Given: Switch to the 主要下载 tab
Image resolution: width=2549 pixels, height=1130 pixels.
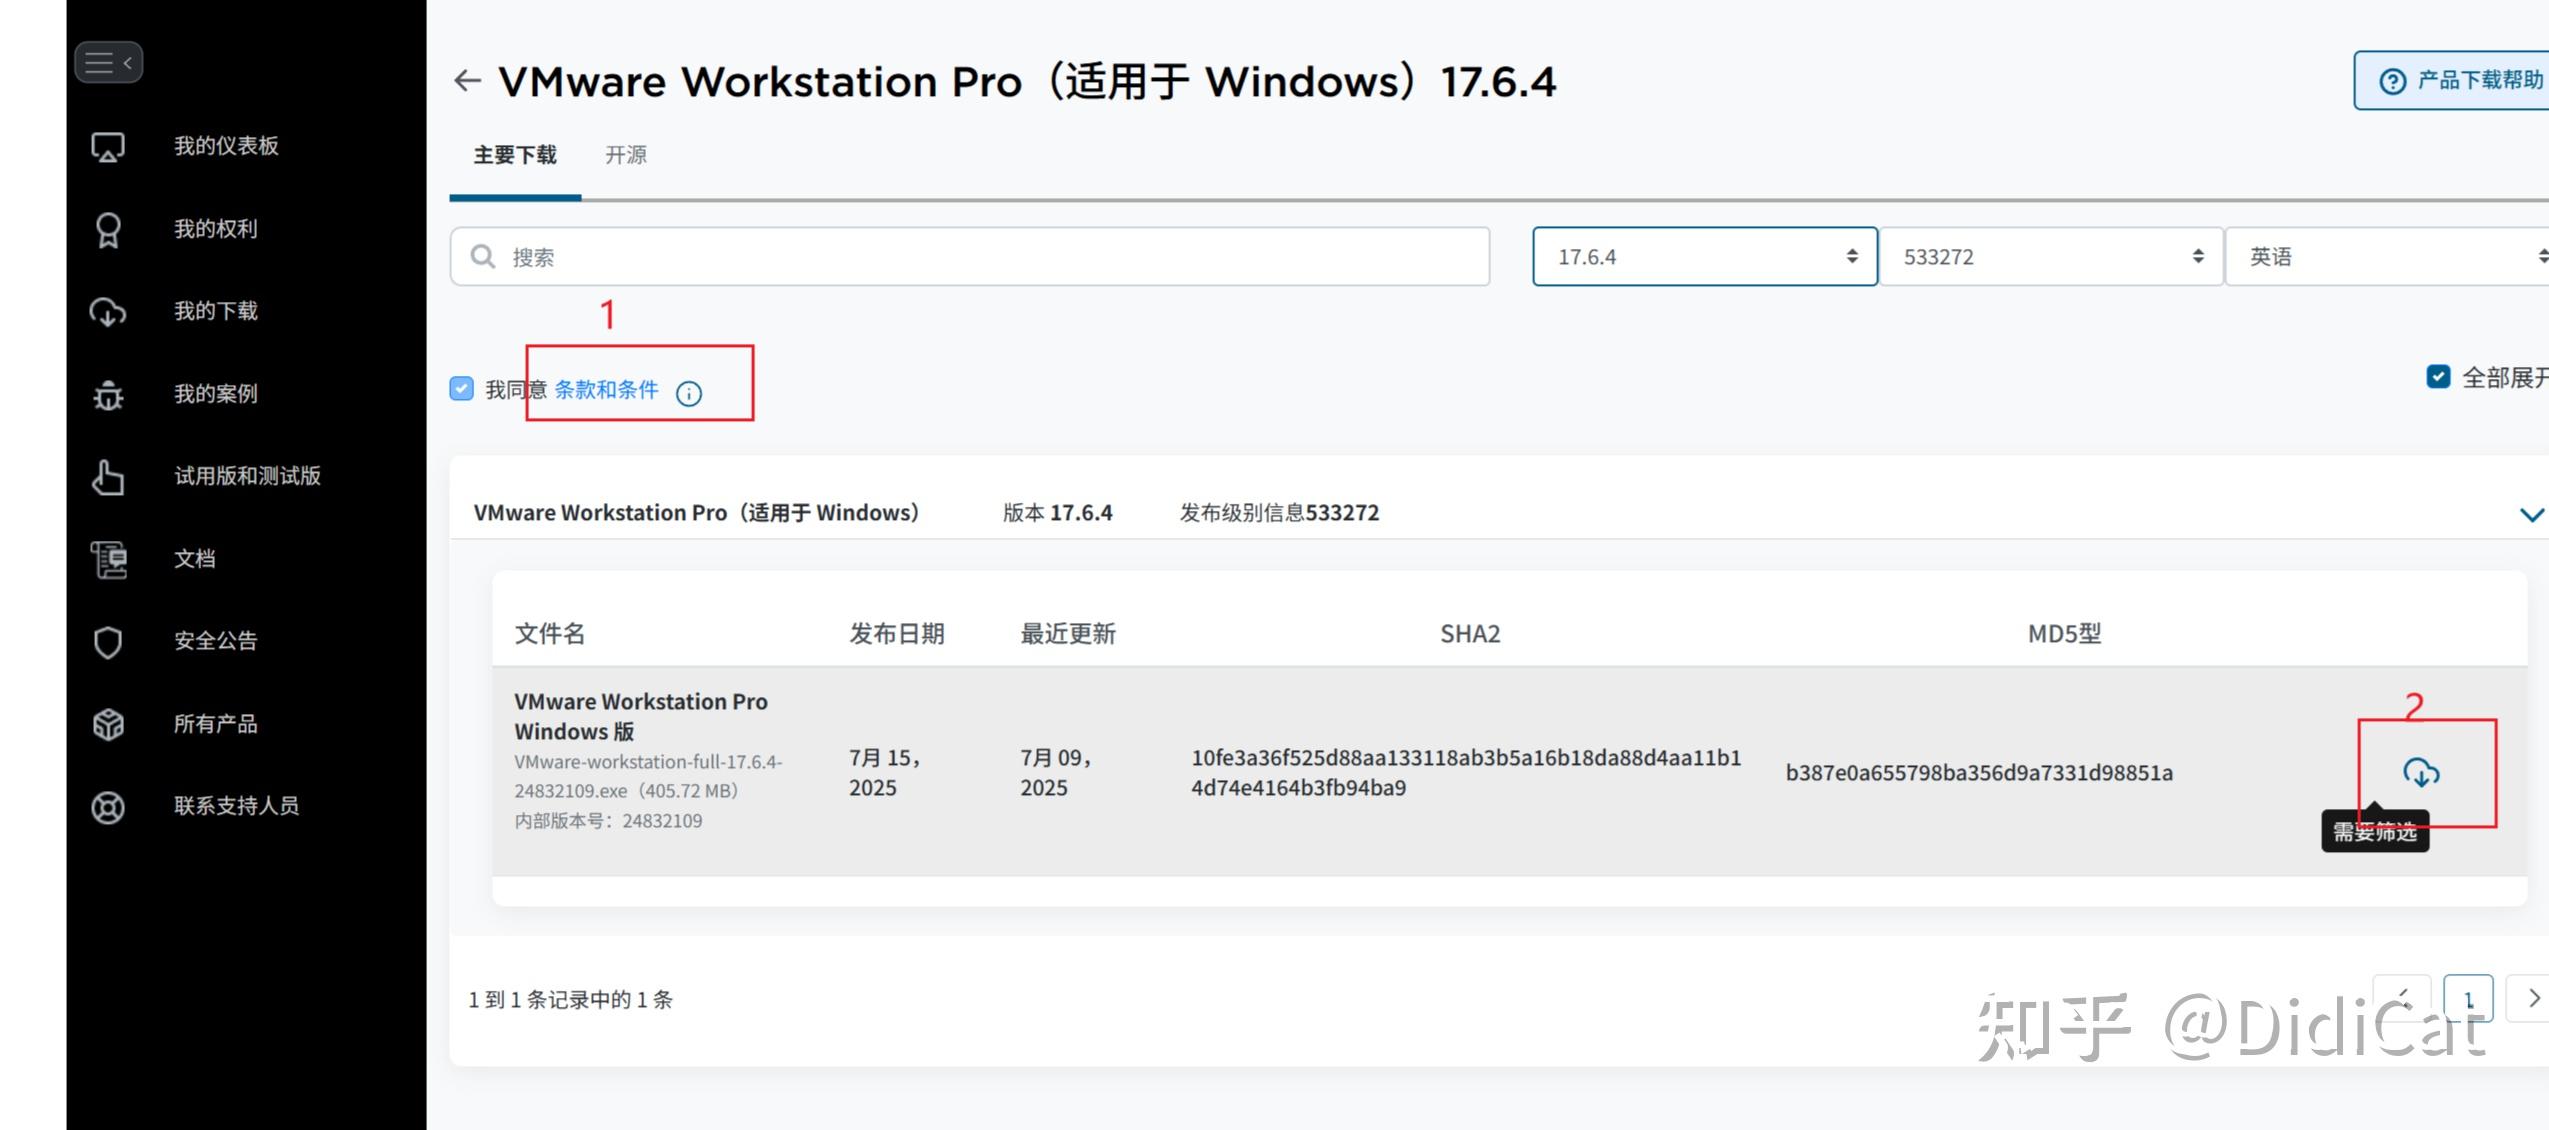Looking at the screenshot, I should click(515, 155).
